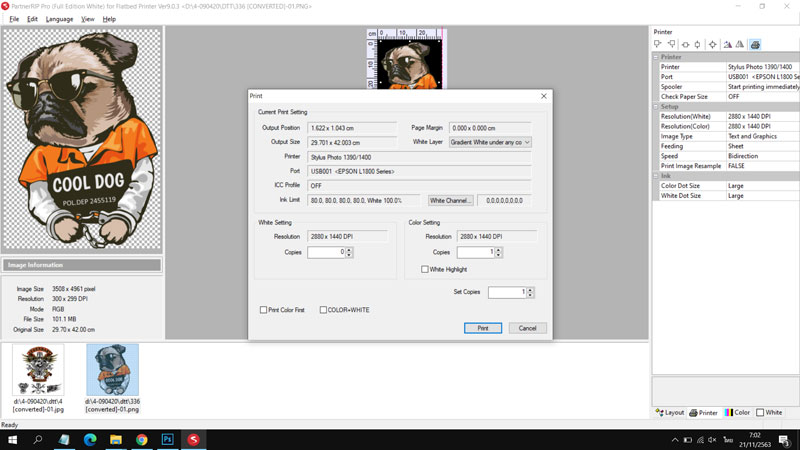The image size is (800, 450).
Task: Click the PartnerRIP red S taskbar icon
Action: [x=193, y=439]
